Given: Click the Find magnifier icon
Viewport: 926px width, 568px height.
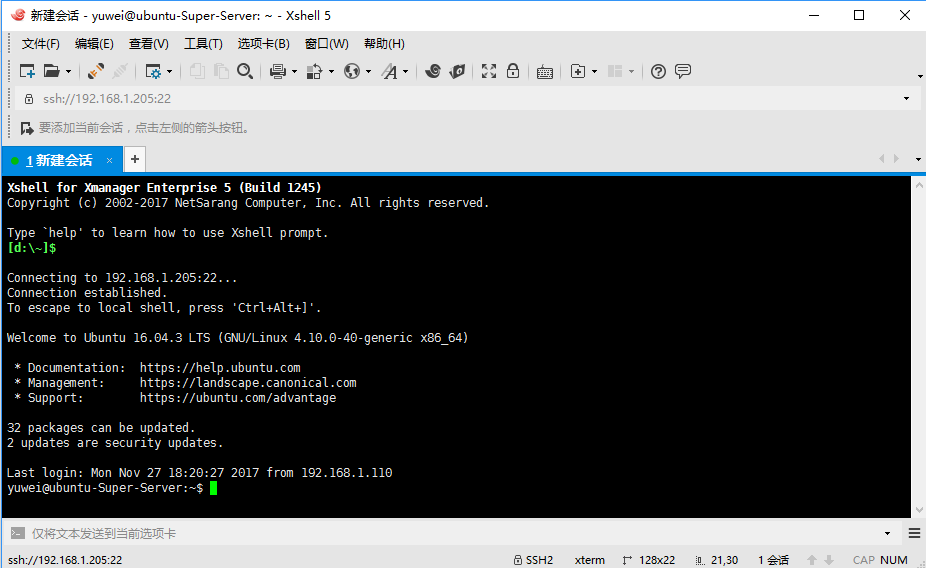Looking at the screenshot, I should click(245, 71).
